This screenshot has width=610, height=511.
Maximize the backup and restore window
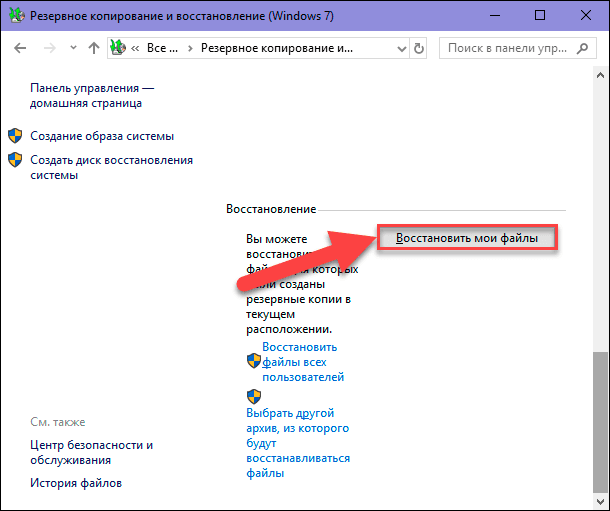click(540, 16)
